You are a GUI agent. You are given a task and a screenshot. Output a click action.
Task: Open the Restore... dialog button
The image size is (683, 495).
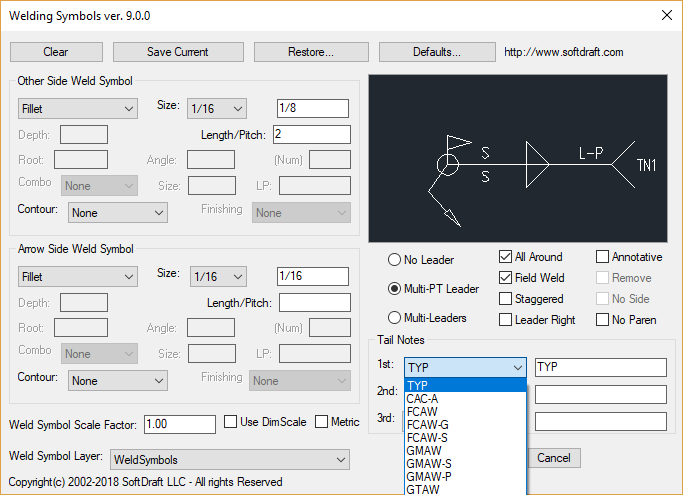point(310,52)
